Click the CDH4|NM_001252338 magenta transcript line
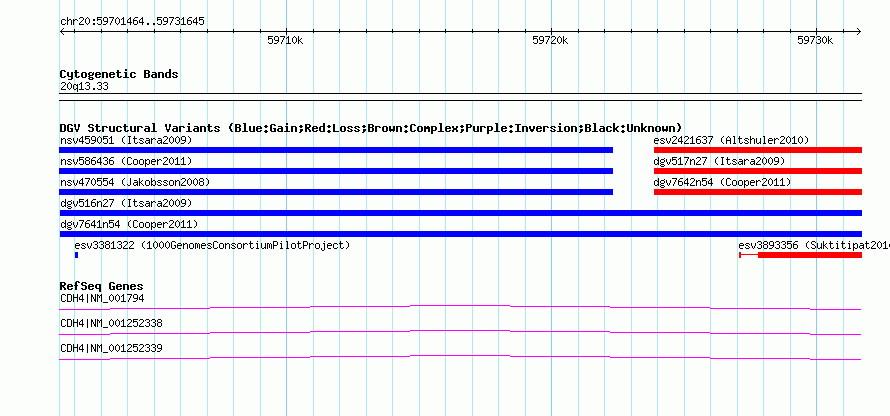Image resolution: width=890 pixels, height=416 pixels. pyautogui.click(x=460, y=332)
